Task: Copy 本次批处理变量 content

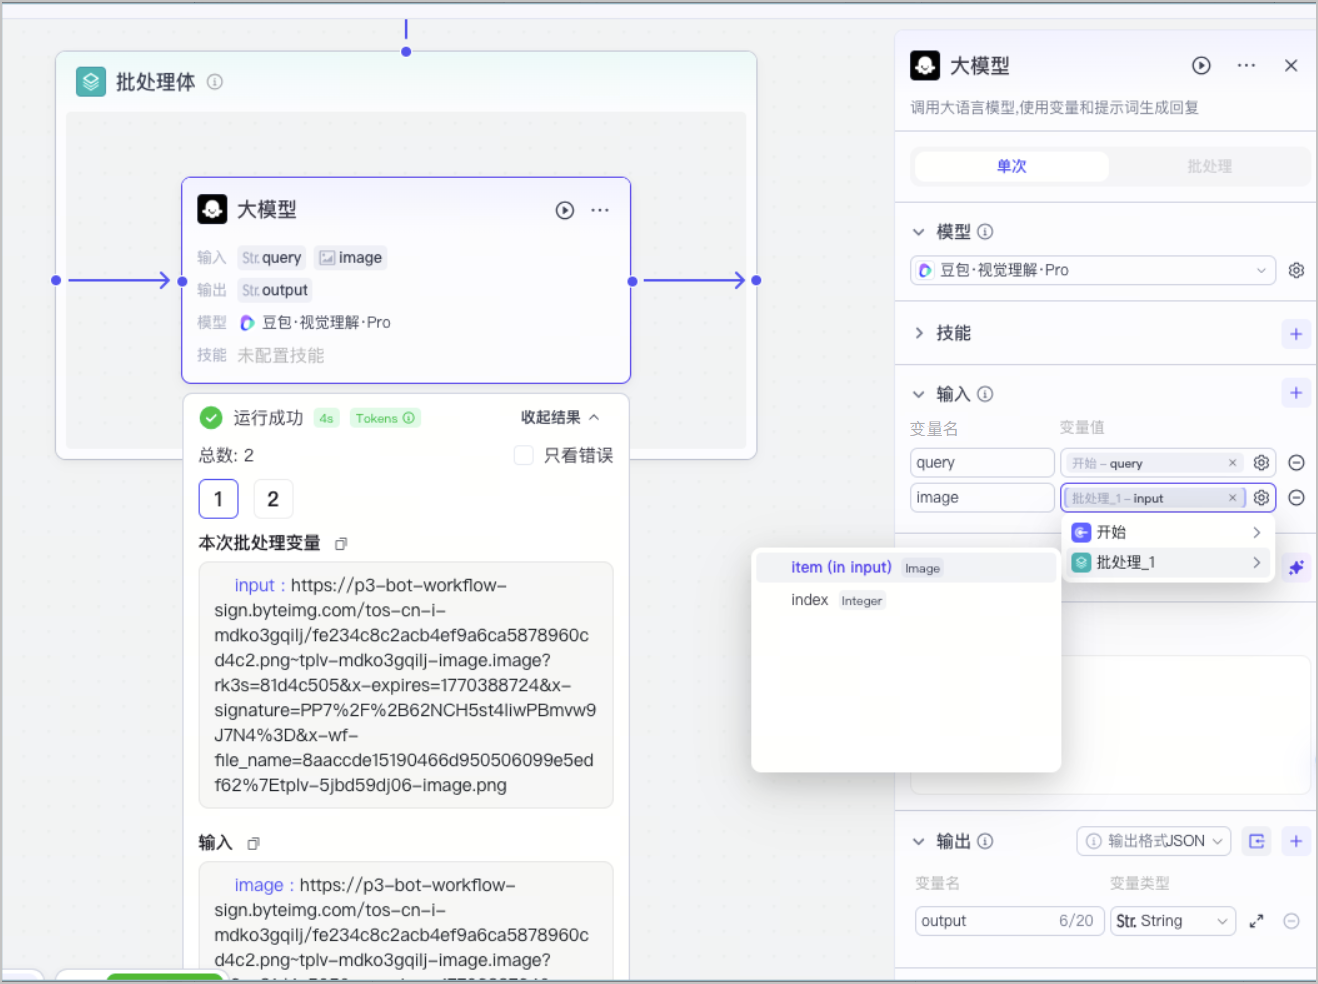Action: pyautogui.click(x=341, y=544)
